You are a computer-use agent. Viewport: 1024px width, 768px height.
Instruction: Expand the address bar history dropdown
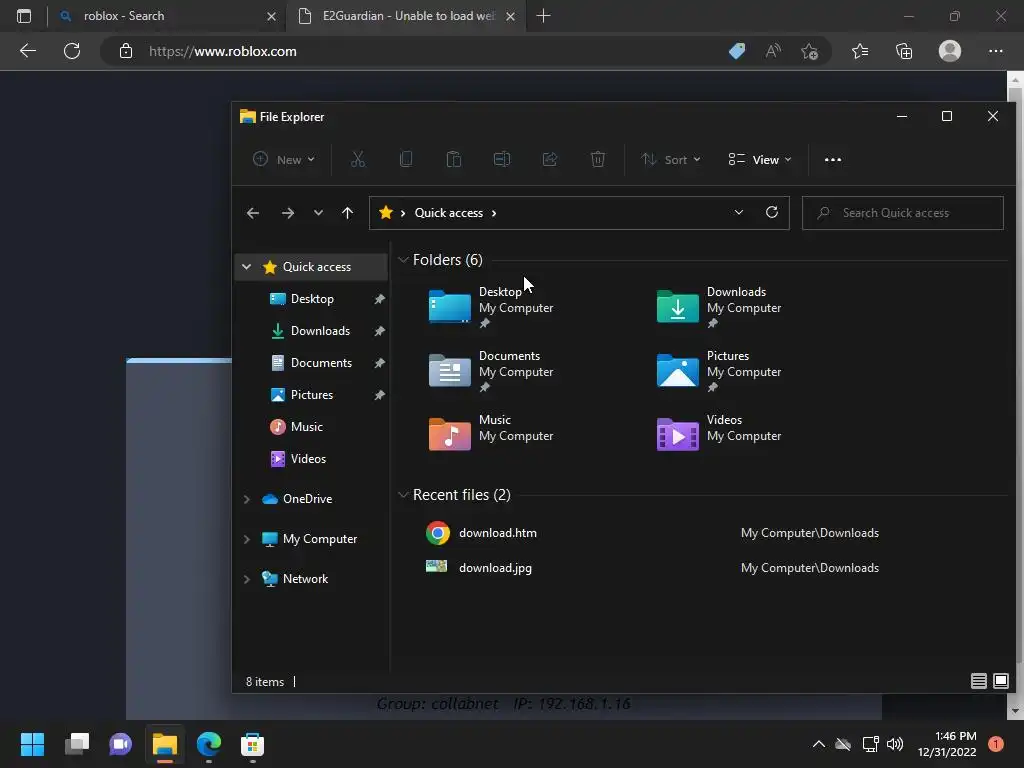point(739,212)
